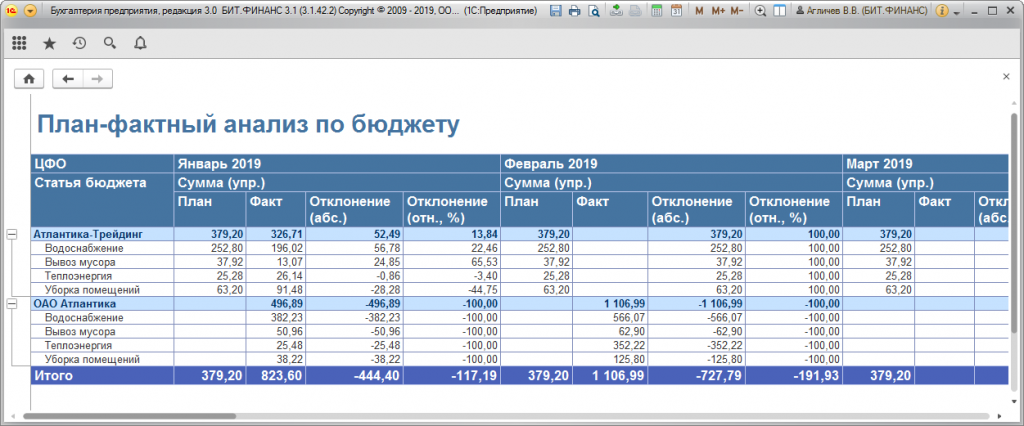Open the sections menu grid icon
Image resolution: width=1024 pixels, height=426 pixels.
tap(19, 43)
